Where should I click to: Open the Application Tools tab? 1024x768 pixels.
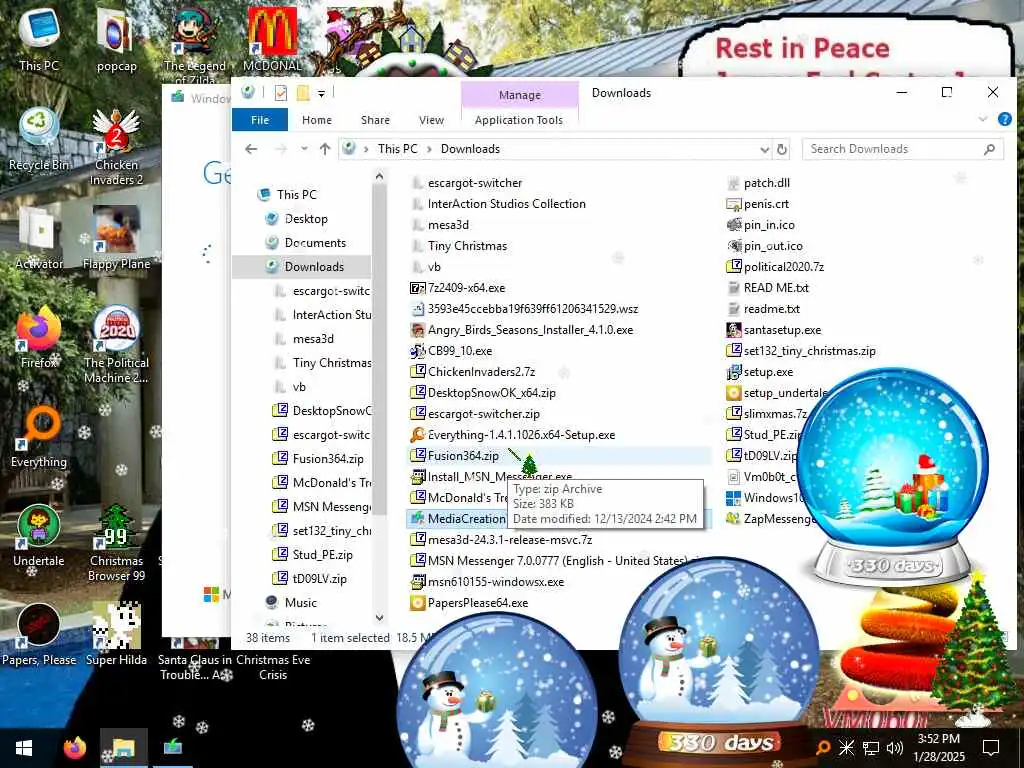pos(519,120)
